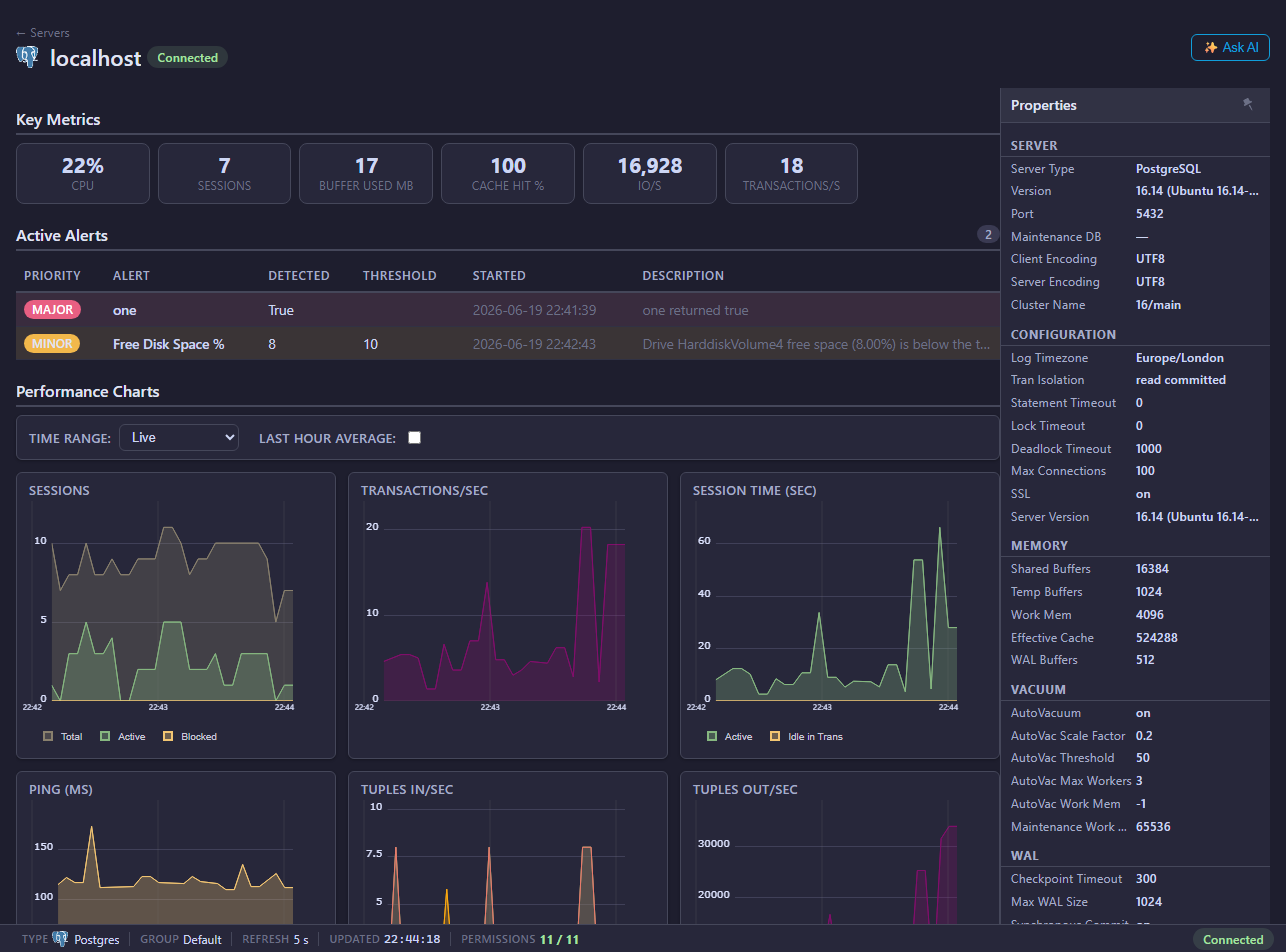Screen dimensions: 1286x952
Task: Toggle Idle in Trans legend swatch
Action: [775, 736]
